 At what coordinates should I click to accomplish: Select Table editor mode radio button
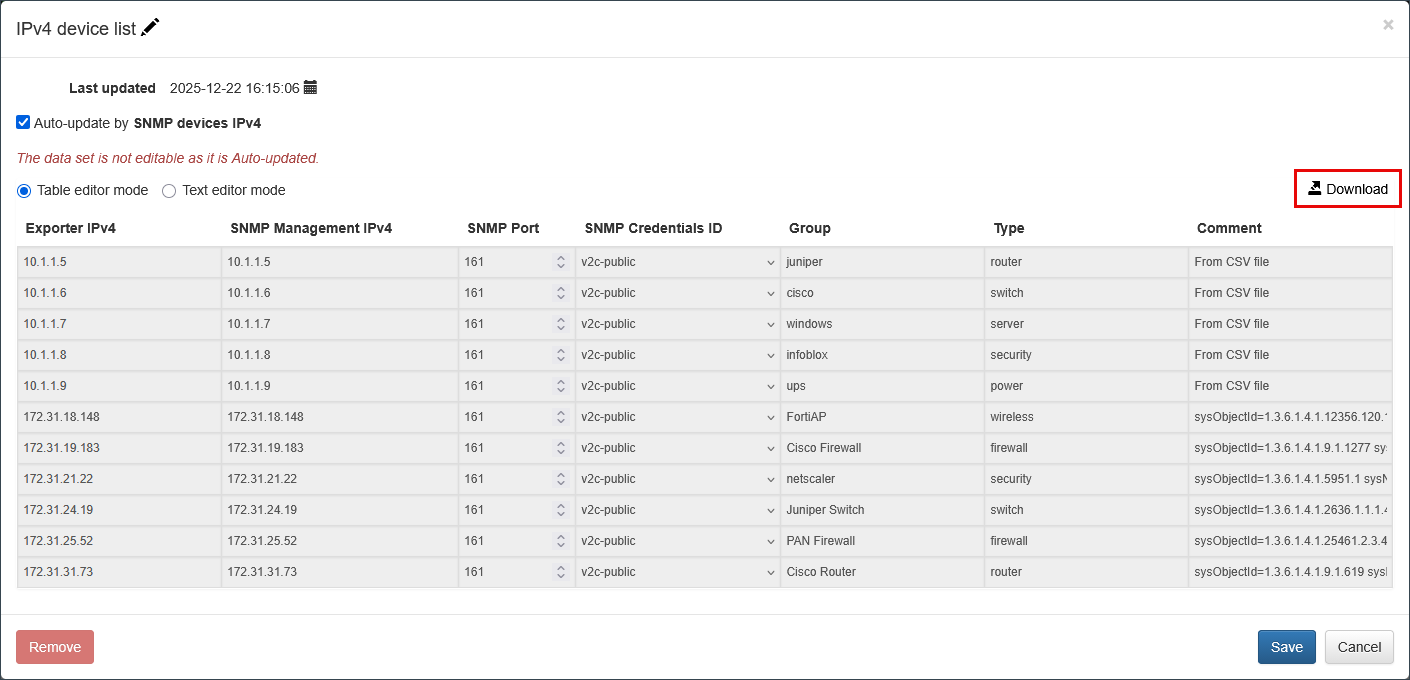tap(24, 191)
